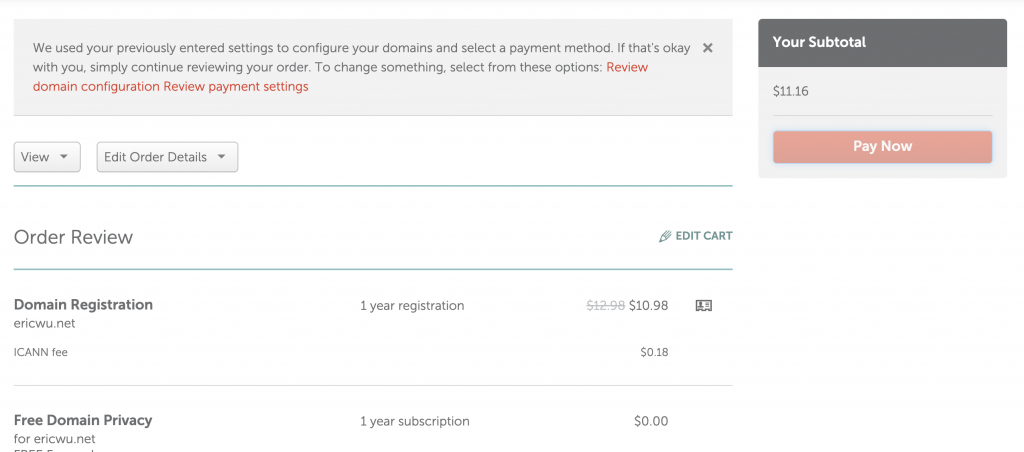The height and width of the screenshot is (452, 1024).
Task: Expand the Edit Order Details dropdown
Action: tap(167, 157)
